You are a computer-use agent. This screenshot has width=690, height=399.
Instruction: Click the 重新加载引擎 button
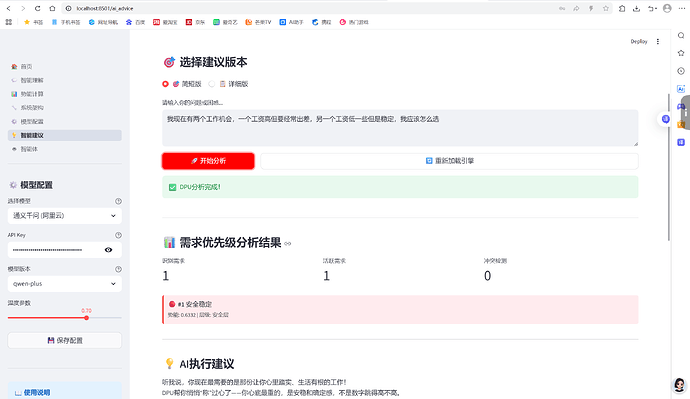click(x=449, y=161)
